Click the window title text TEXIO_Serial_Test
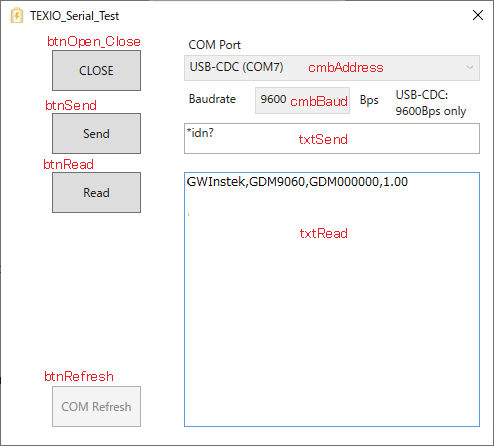This screenshot has width=495, height=446. click(74, 16)
